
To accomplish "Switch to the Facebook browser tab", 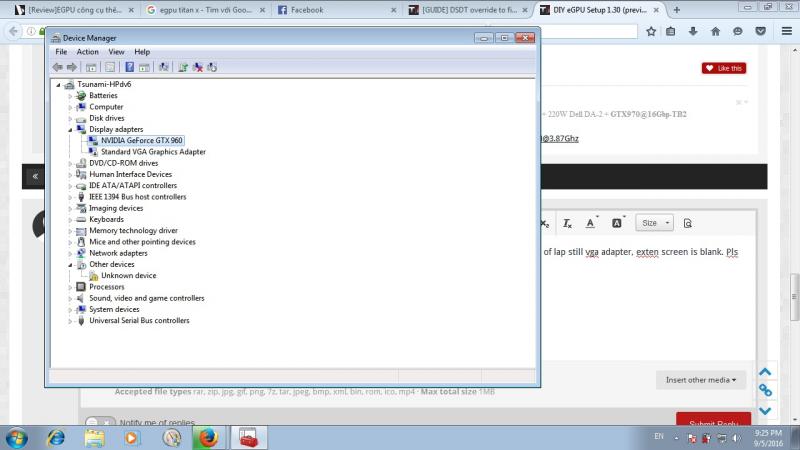I will [336, 10].
